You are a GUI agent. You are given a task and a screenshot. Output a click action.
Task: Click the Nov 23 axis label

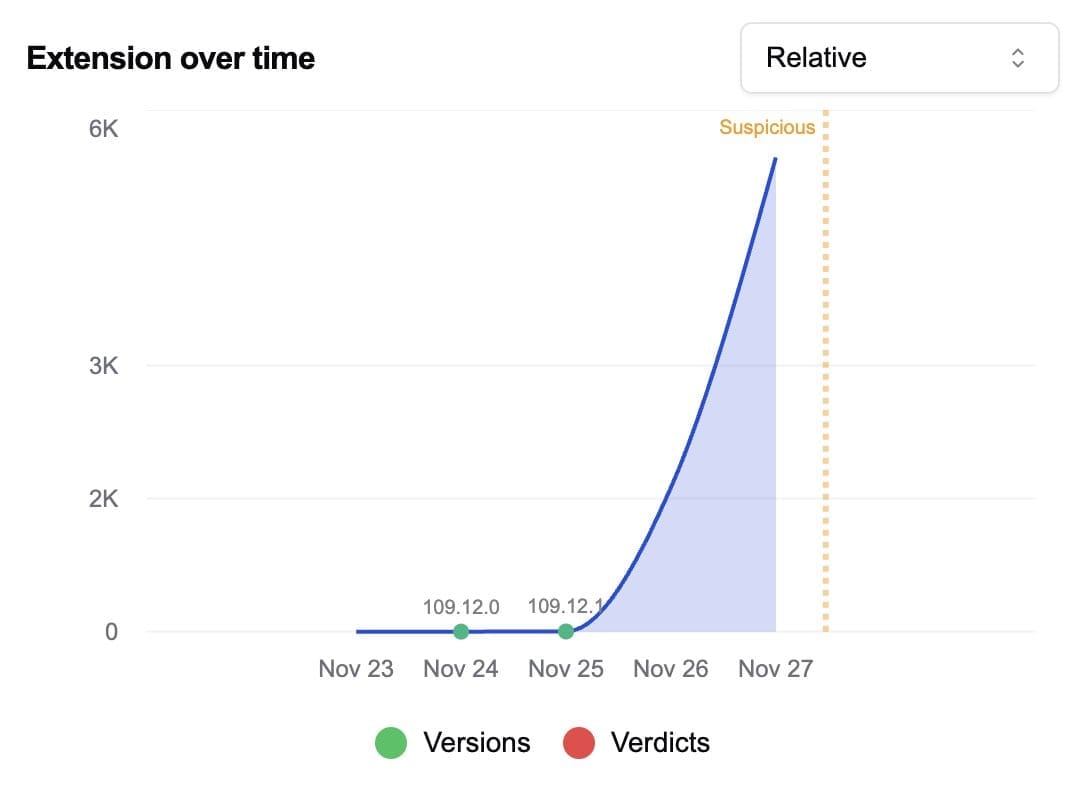pos(356,668)
